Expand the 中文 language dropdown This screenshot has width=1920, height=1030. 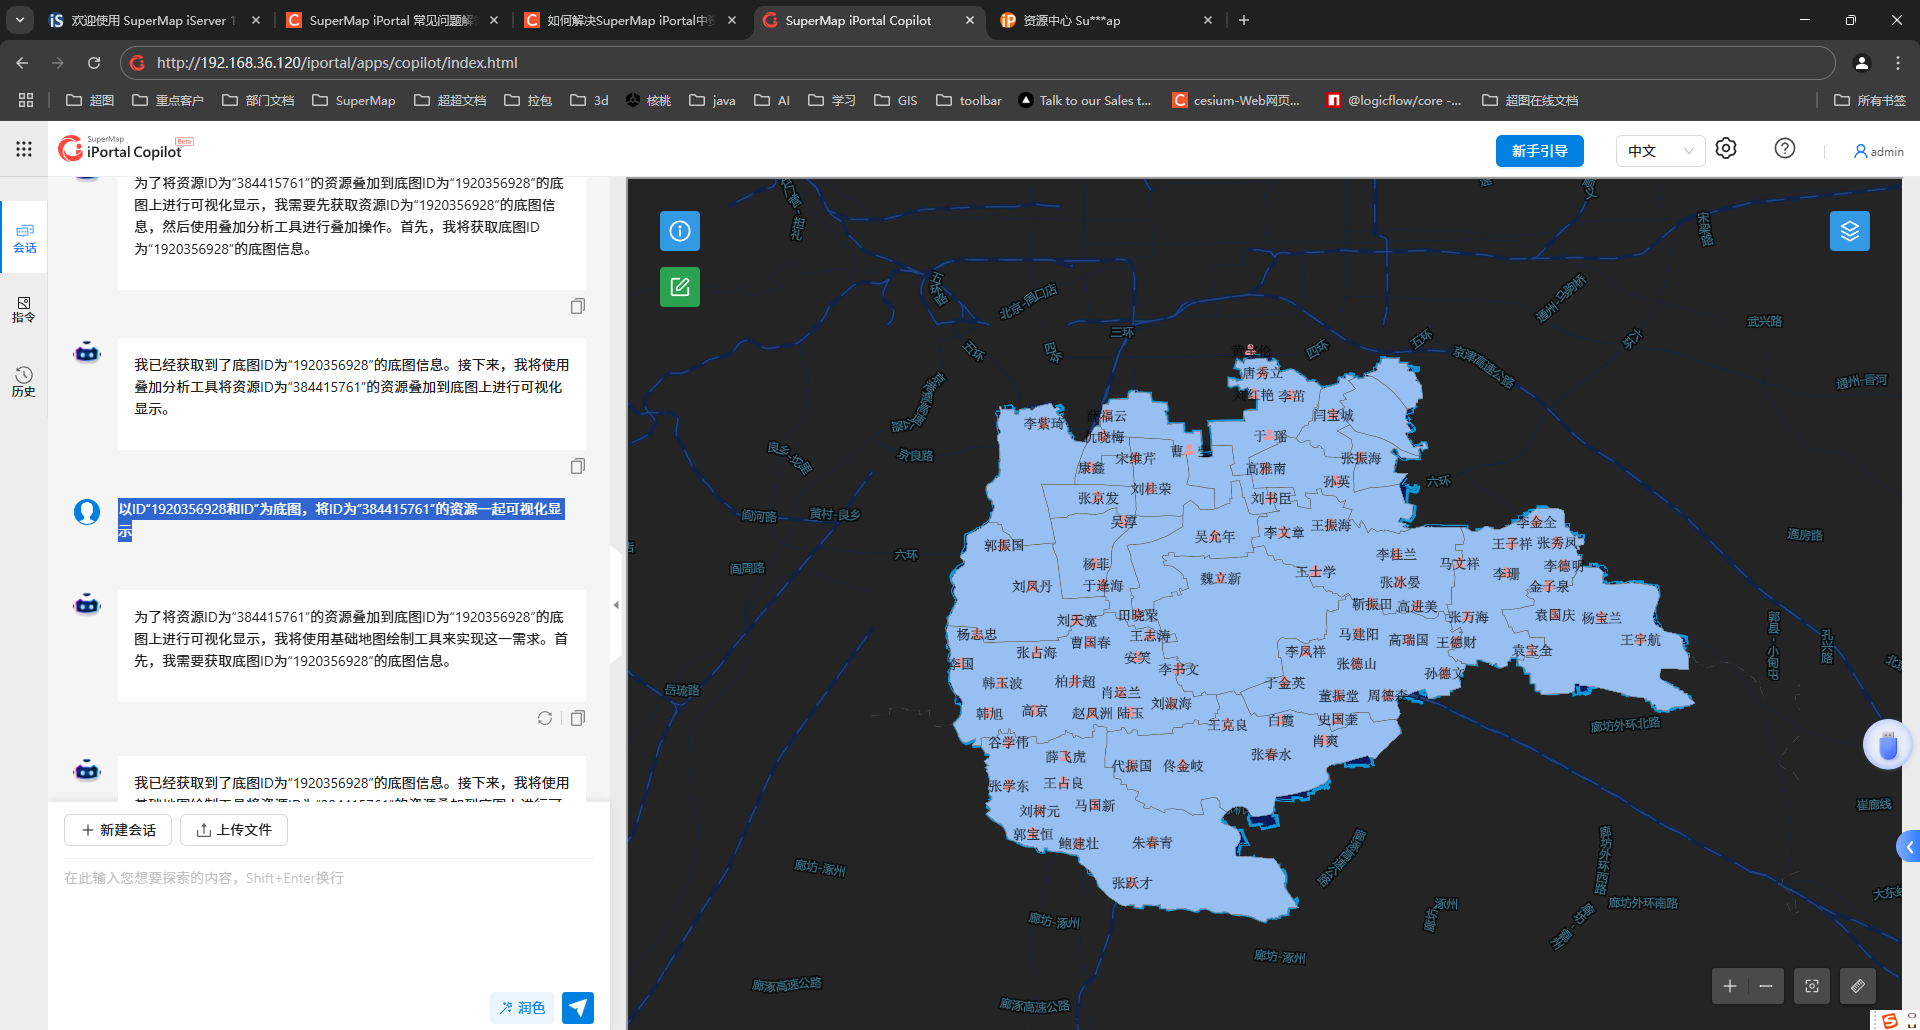[1660, 151]
